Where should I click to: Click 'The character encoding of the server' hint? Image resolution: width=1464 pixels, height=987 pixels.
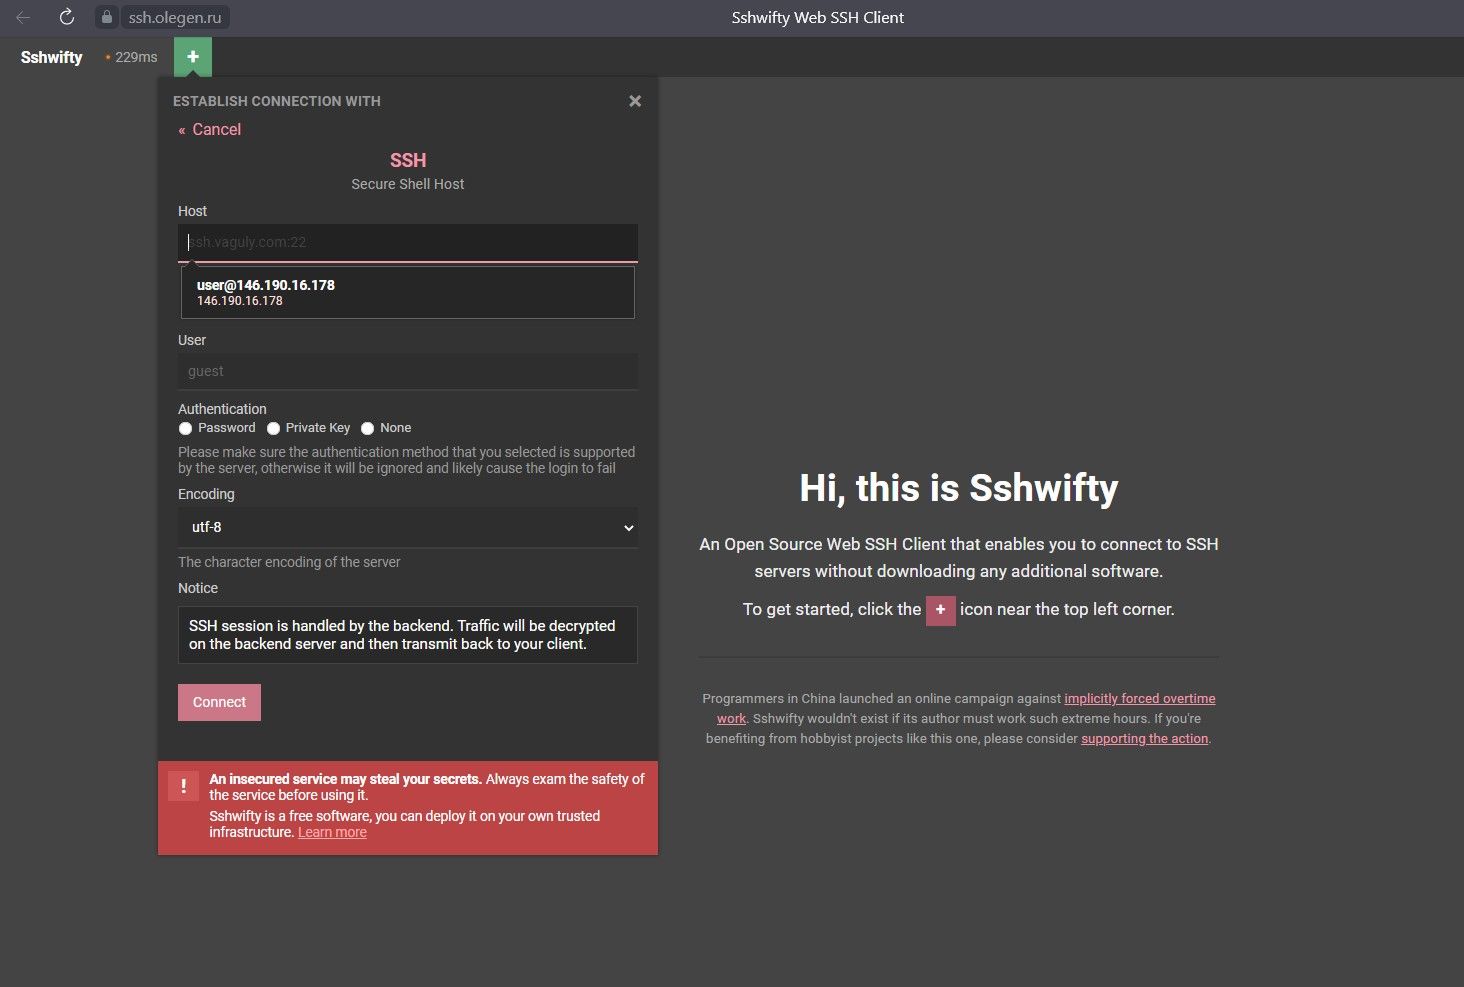coord(289,562)
